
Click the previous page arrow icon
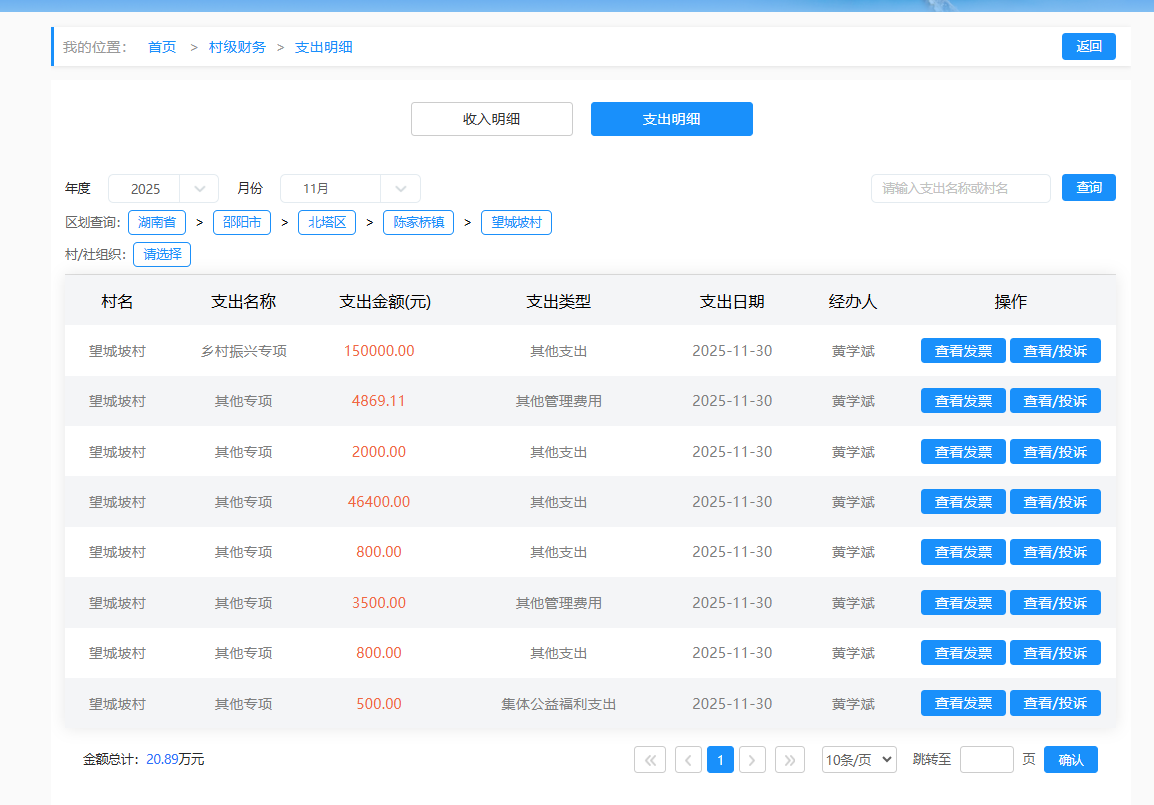[688, 760]
